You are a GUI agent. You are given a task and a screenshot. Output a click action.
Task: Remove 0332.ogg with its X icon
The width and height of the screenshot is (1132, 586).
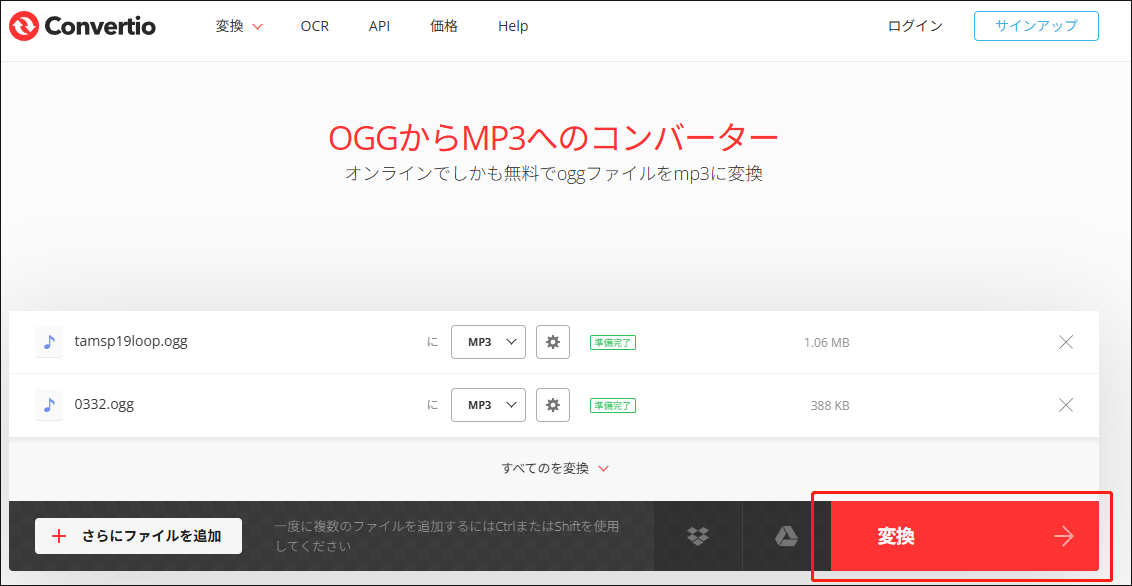(1066, 405)
